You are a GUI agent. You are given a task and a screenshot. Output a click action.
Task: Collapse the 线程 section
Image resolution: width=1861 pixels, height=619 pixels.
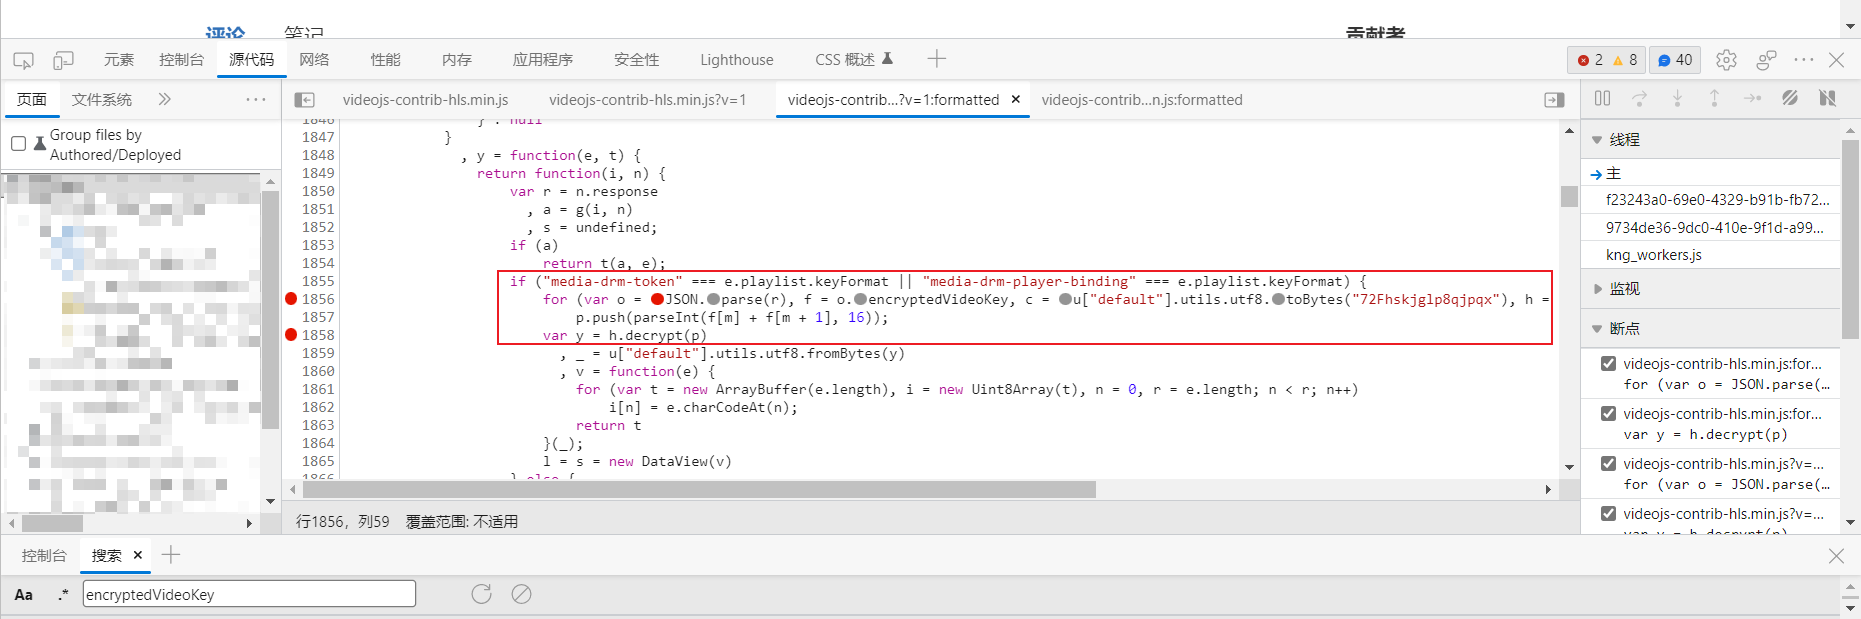coord(1597,140)
